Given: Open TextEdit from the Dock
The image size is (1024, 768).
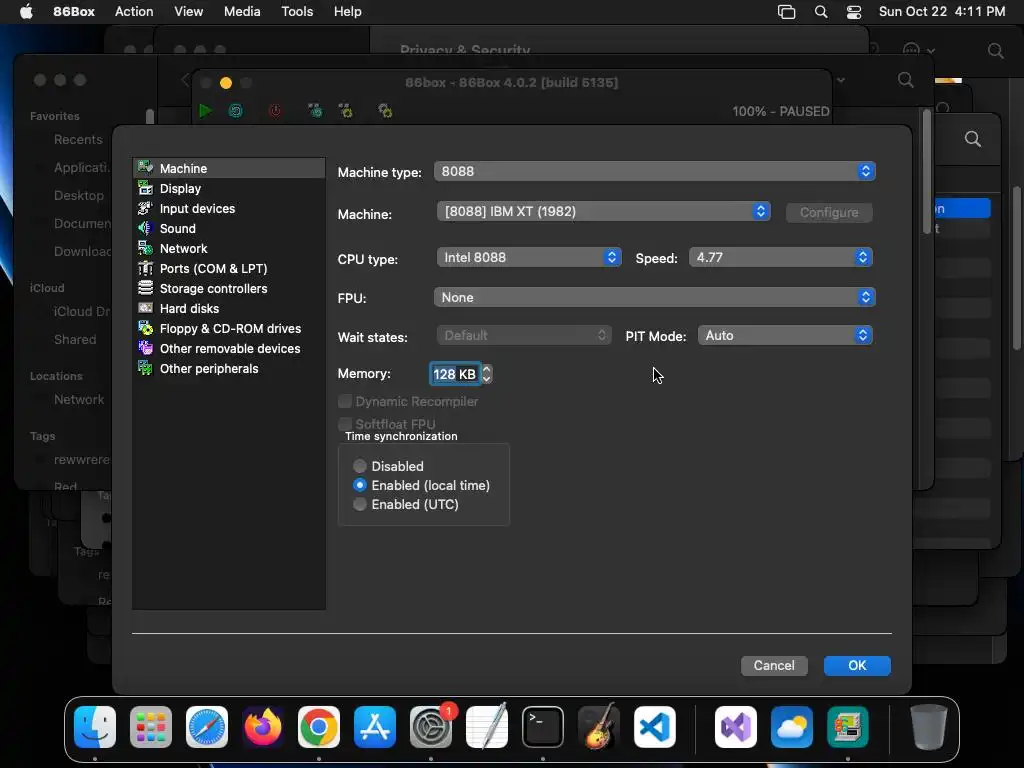Looking at the screenshot, I should pos(487,727).
